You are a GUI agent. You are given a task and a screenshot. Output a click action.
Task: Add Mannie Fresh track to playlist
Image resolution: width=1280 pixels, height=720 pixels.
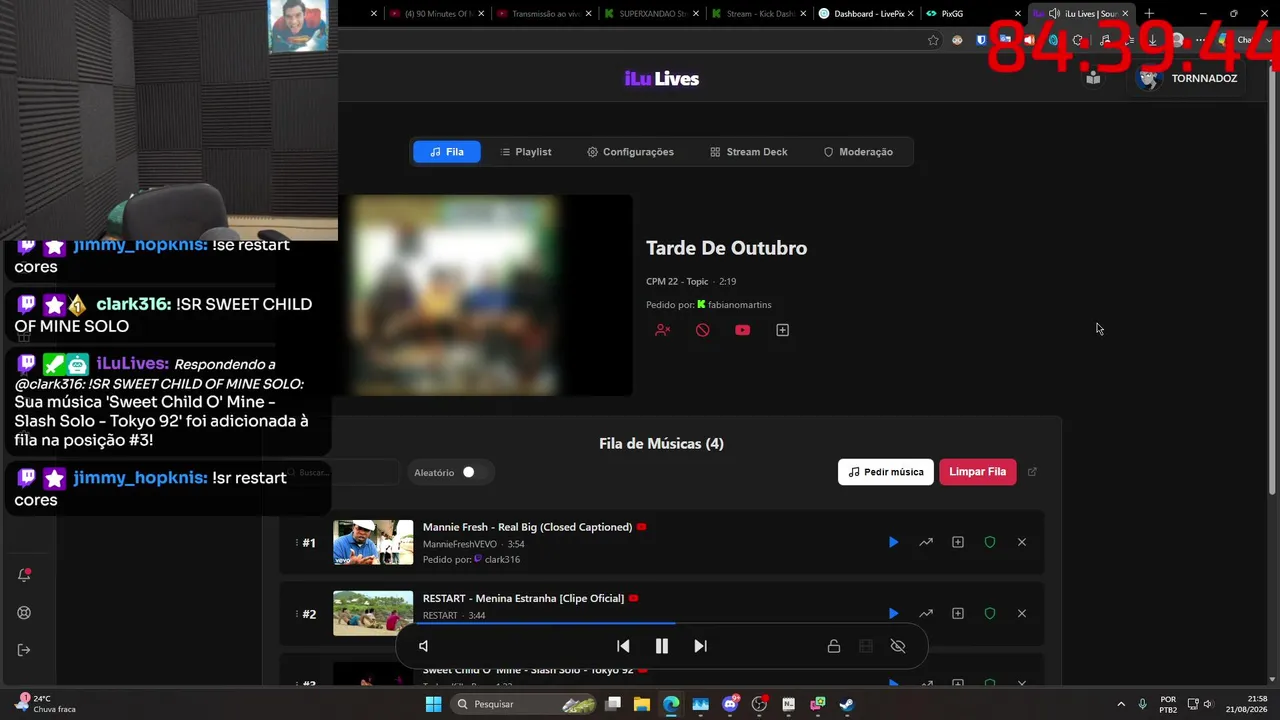pyautogui.click(x=958, y=542)
